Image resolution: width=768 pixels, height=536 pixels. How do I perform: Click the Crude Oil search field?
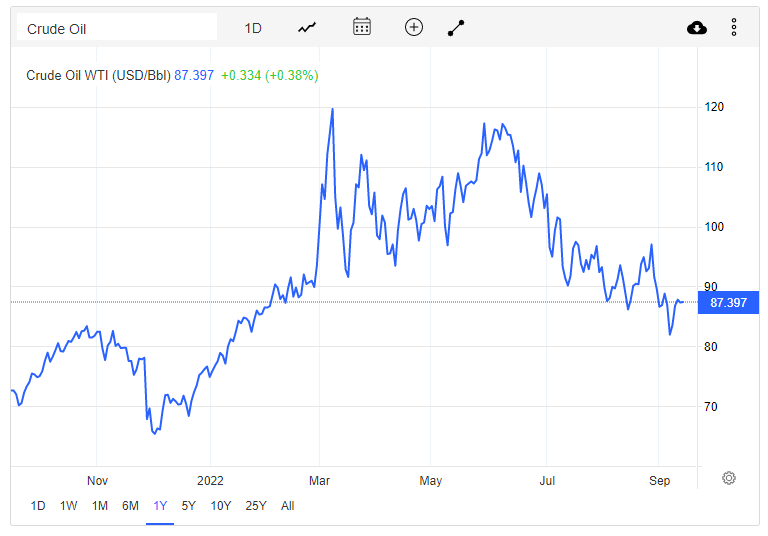(117, 28)
